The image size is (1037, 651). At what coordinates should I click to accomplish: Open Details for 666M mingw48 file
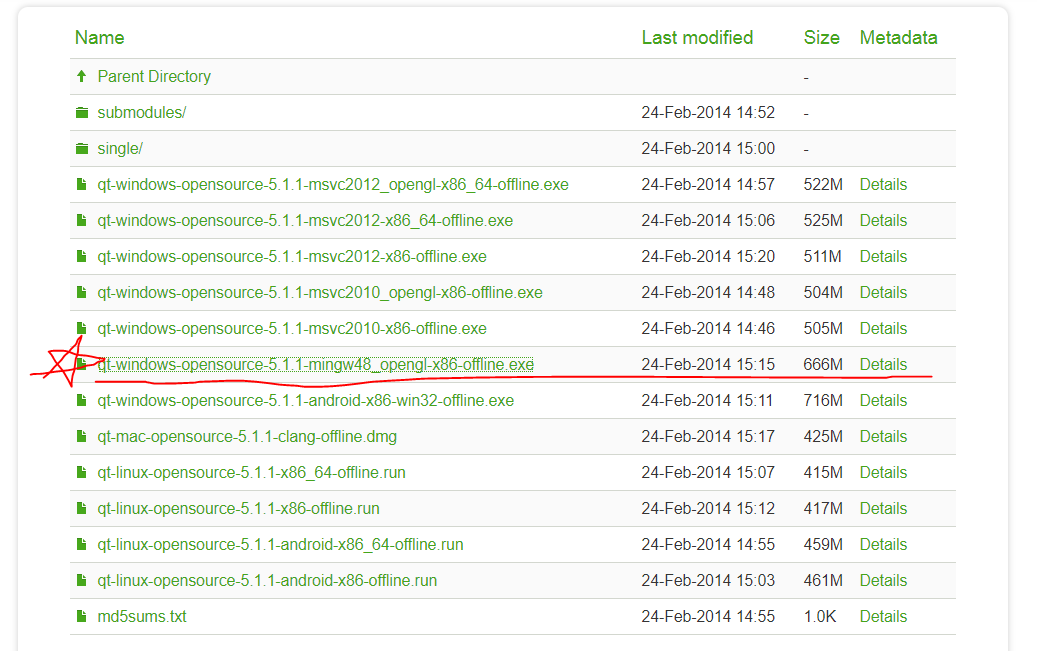pos(883,365)
